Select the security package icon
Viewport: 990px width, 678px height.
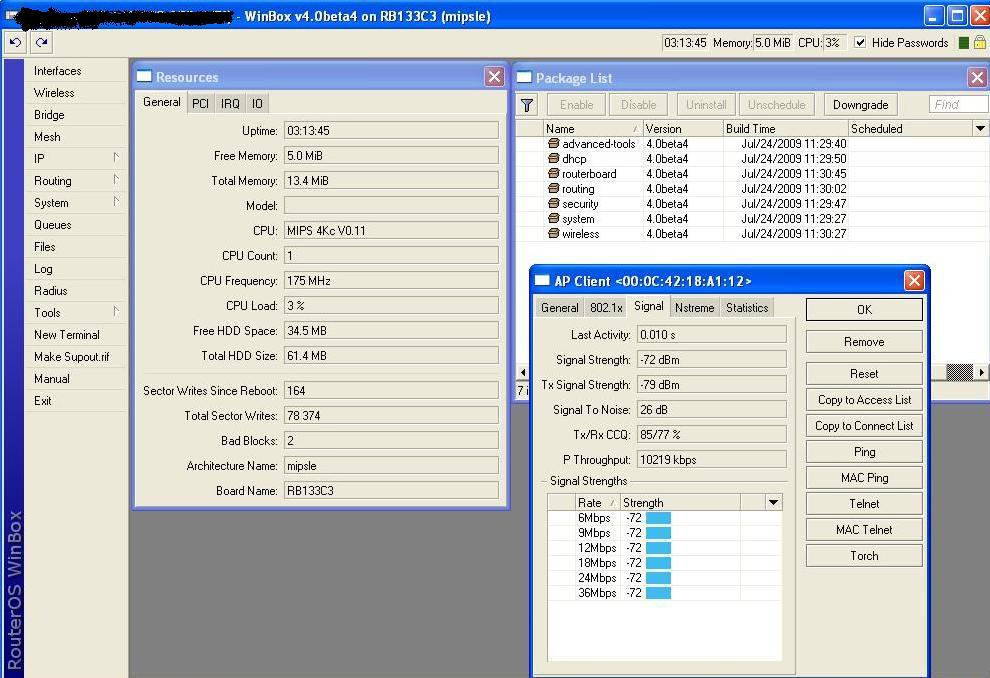[x=554, y=203]
